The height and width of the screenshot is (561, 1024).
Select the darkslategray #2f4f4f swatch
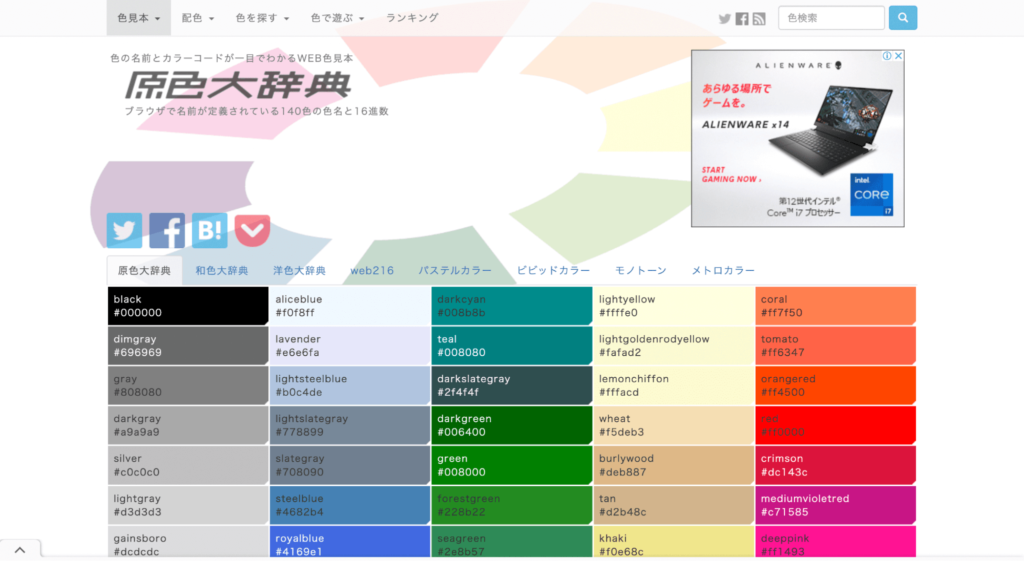tap(511, 385)
